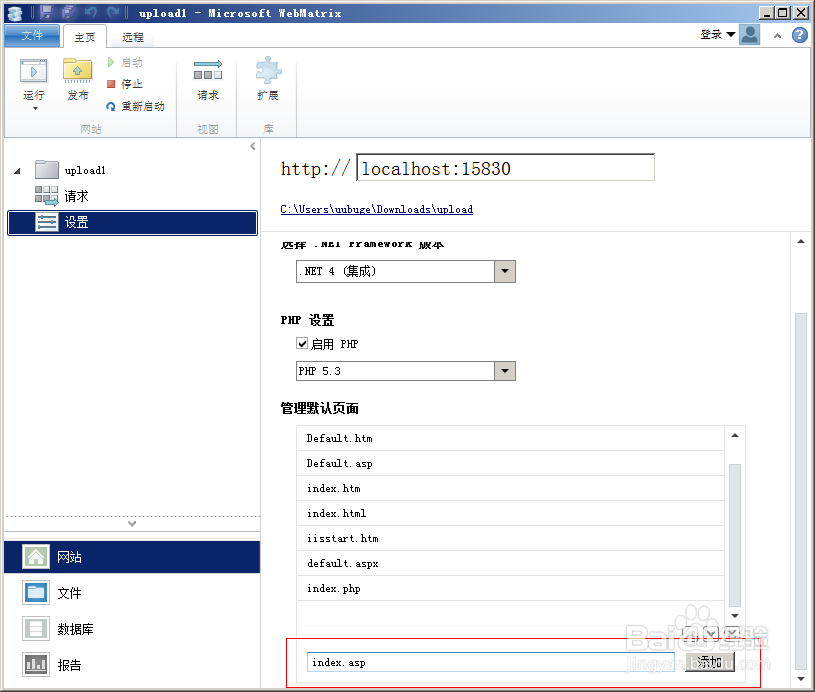Open the 登录 dropdown

pyautogui.click(x=717, y=35)
